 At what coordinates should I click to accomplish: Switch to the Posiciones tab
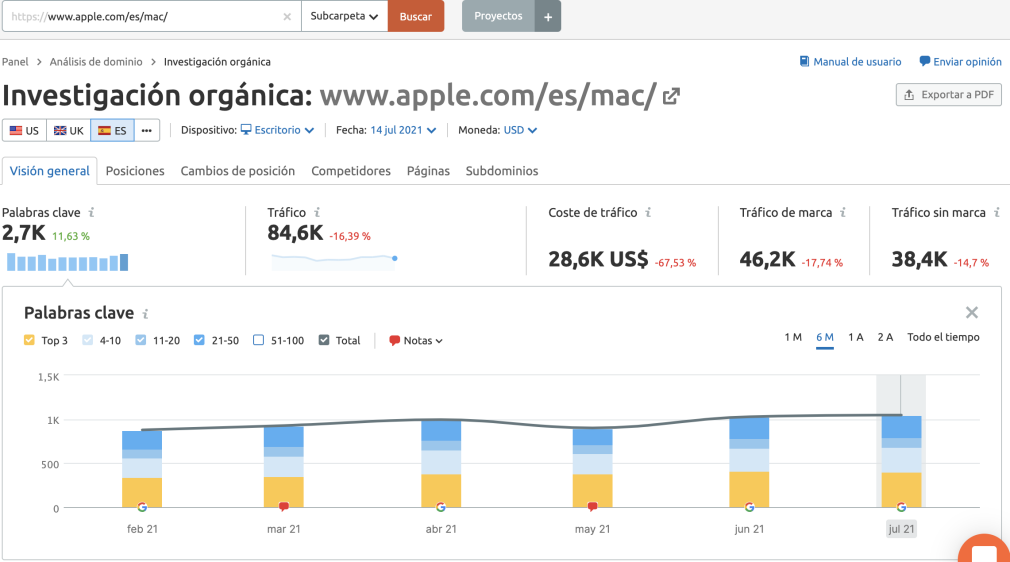(135, 171)
